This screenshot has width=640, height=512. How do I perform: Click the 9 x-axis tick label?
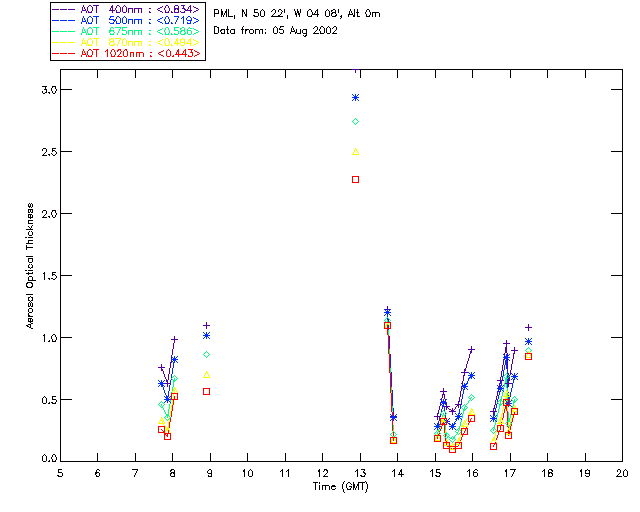[x=210, y=473]
